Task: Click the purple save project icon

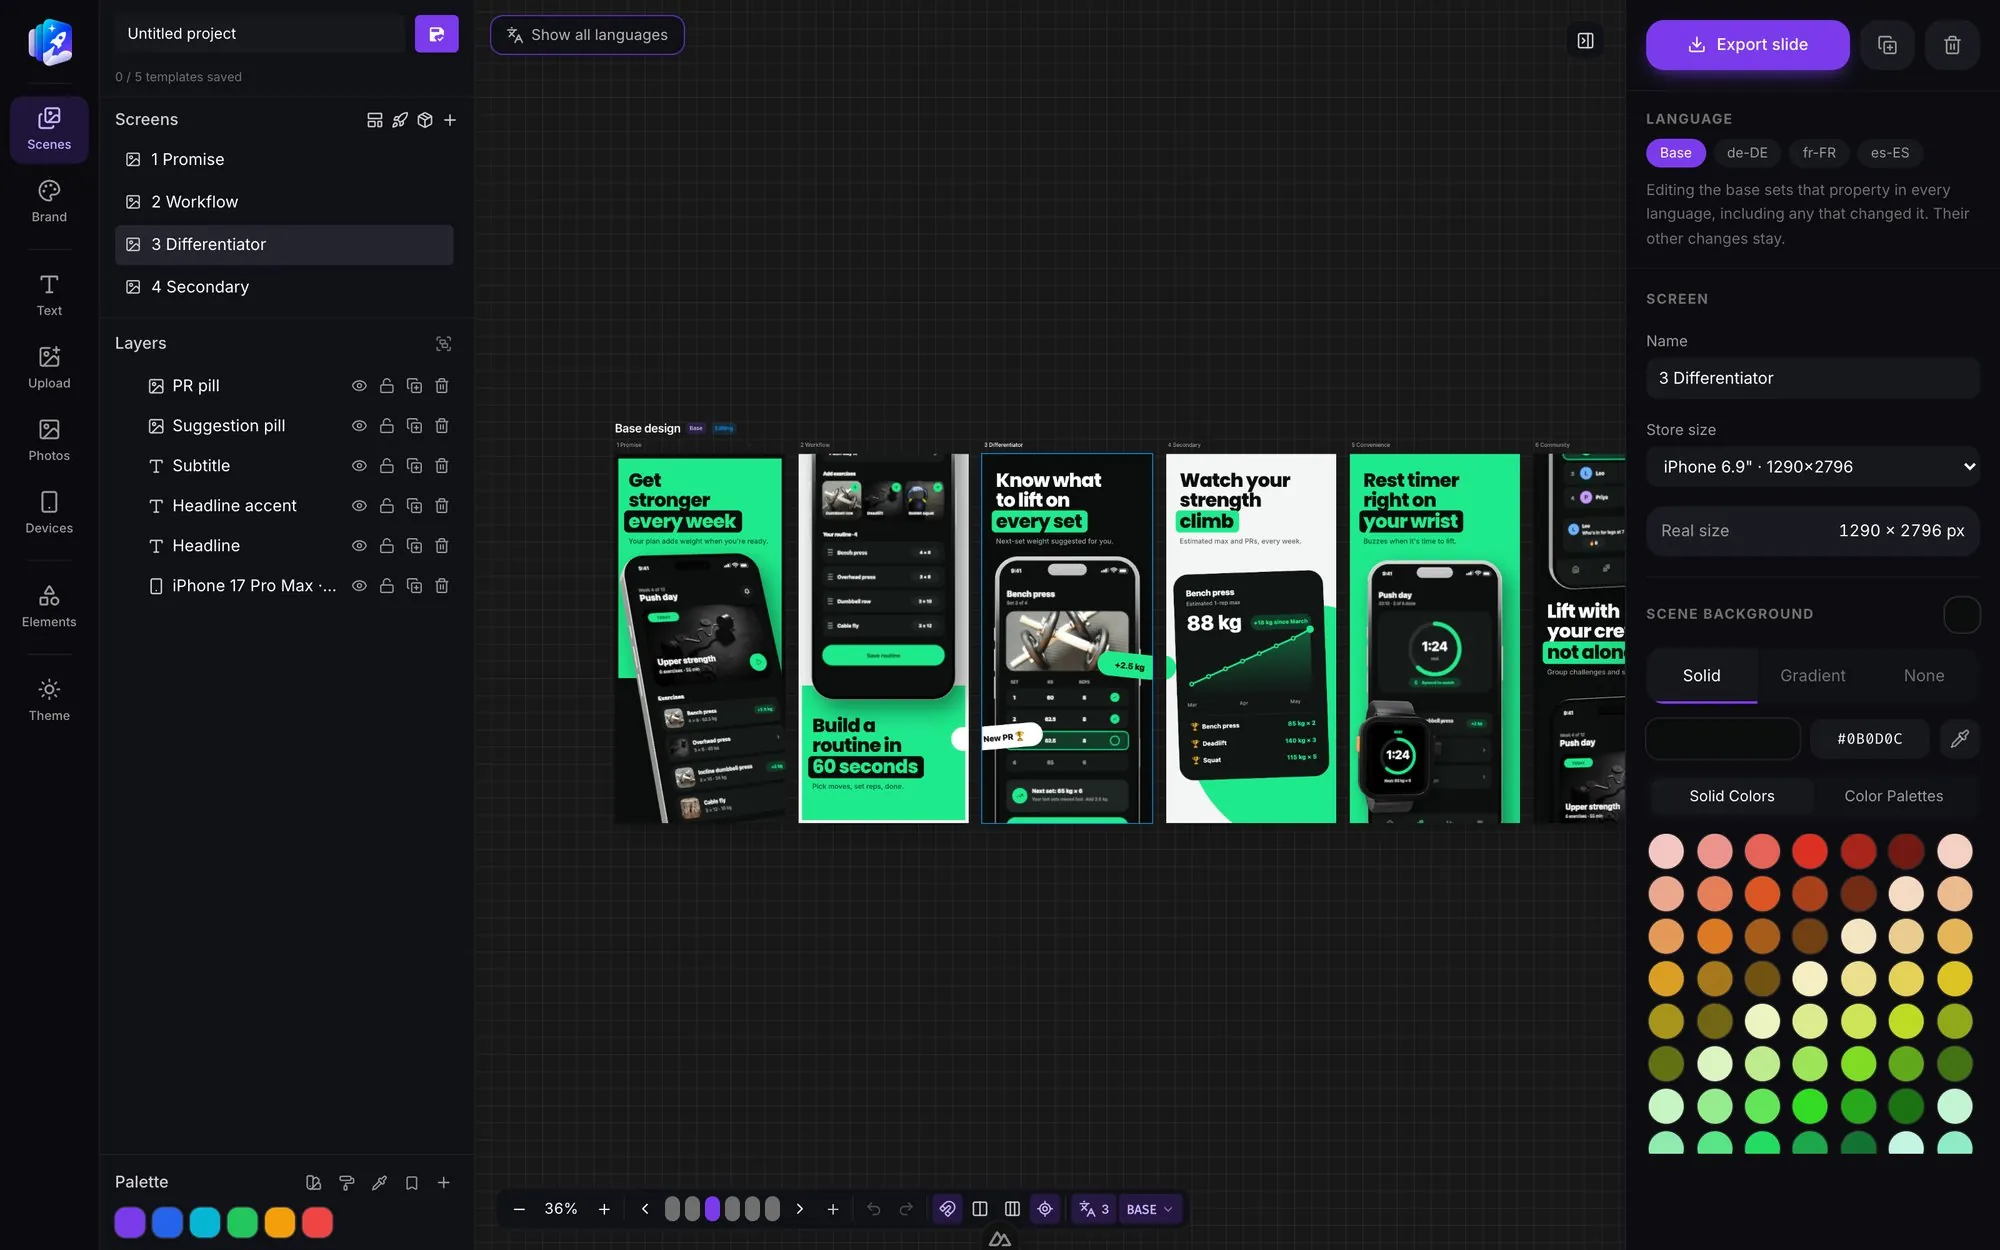Action: pos(436,34)
